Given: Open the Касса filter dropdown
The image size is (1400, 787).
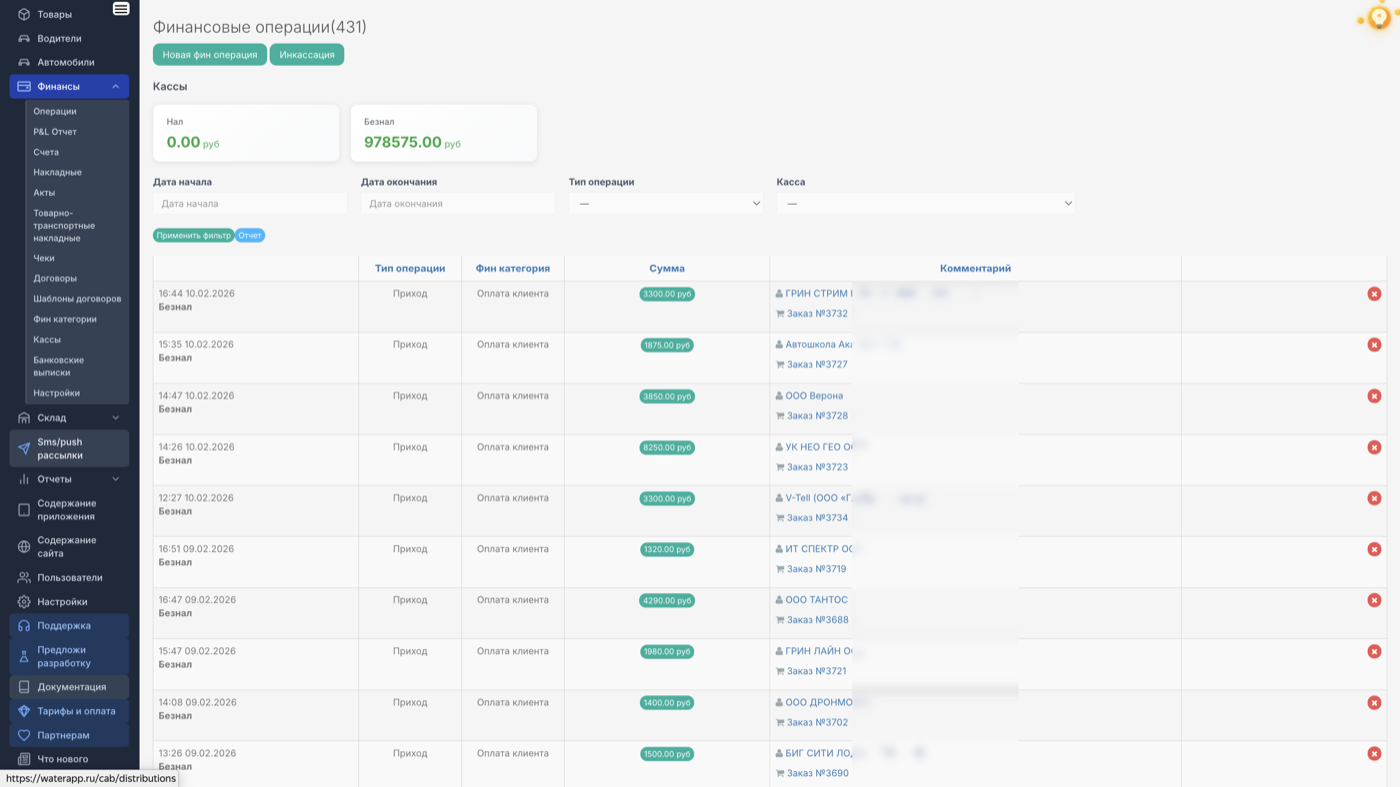Looking at the screenshot, I should 925,204.
